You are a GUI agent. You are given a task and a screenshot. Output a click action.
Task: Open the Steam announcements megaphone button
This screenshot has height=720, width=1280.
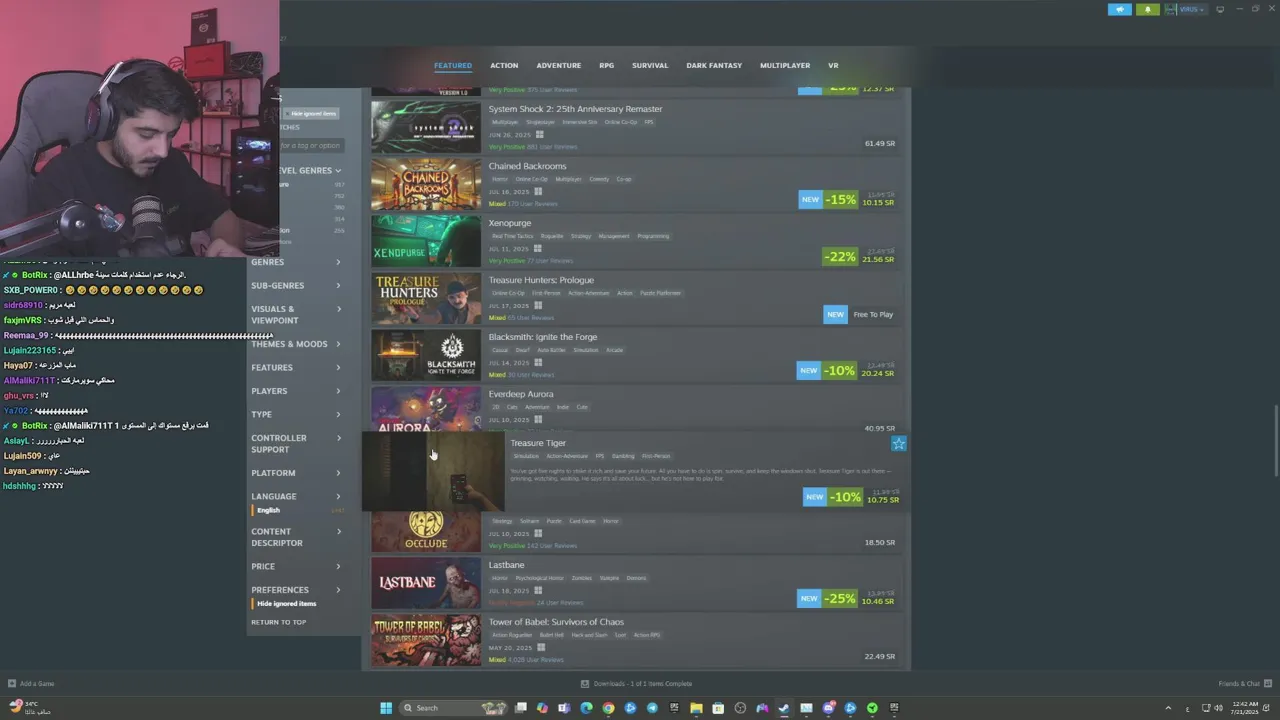[1119, 9]
